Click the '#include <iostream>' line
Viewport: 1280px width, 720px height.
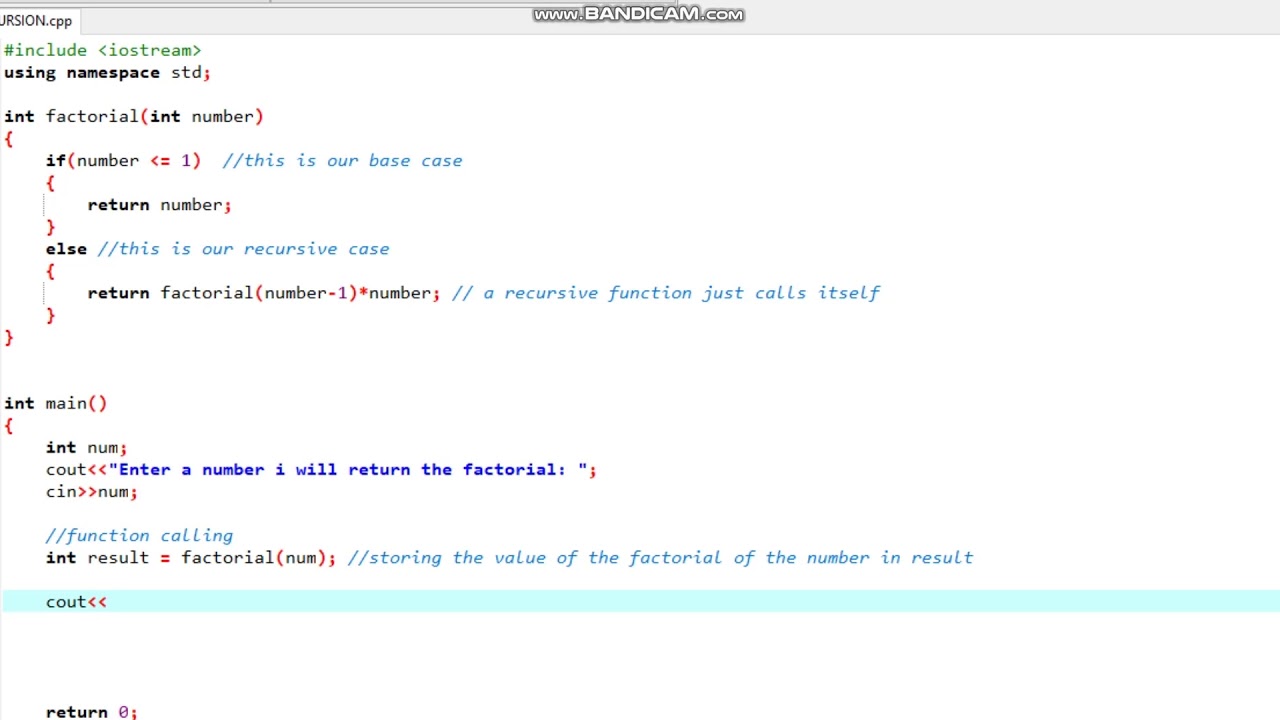tap(103, 50)
